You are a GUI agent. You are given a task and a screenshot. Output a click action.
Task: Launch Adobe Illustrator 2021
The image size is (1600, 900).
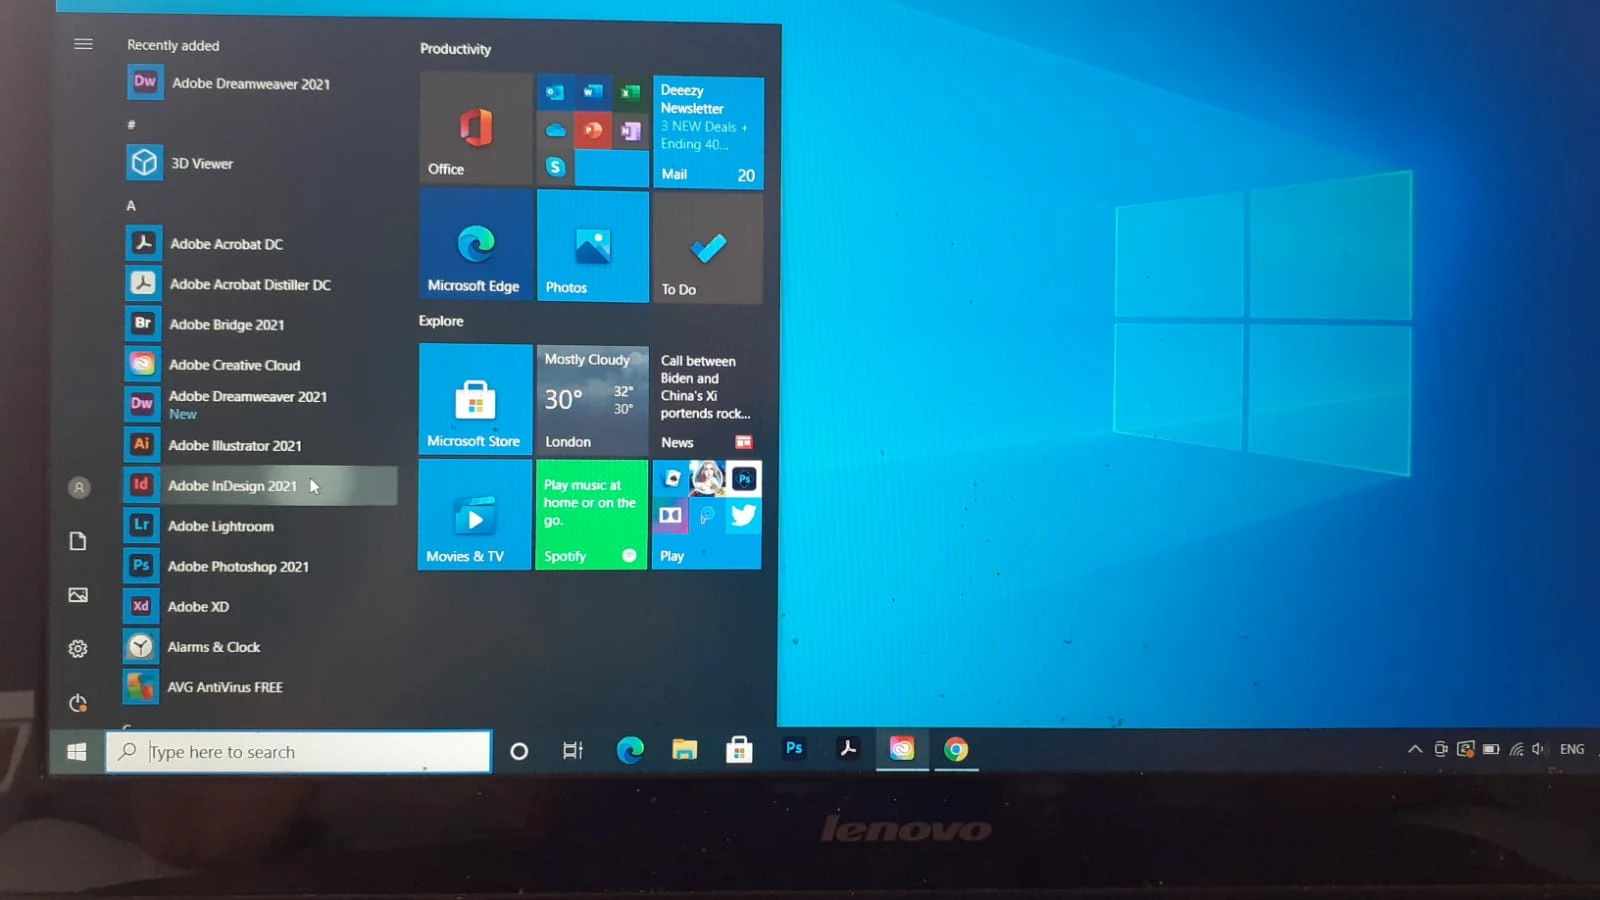point(260,445)
